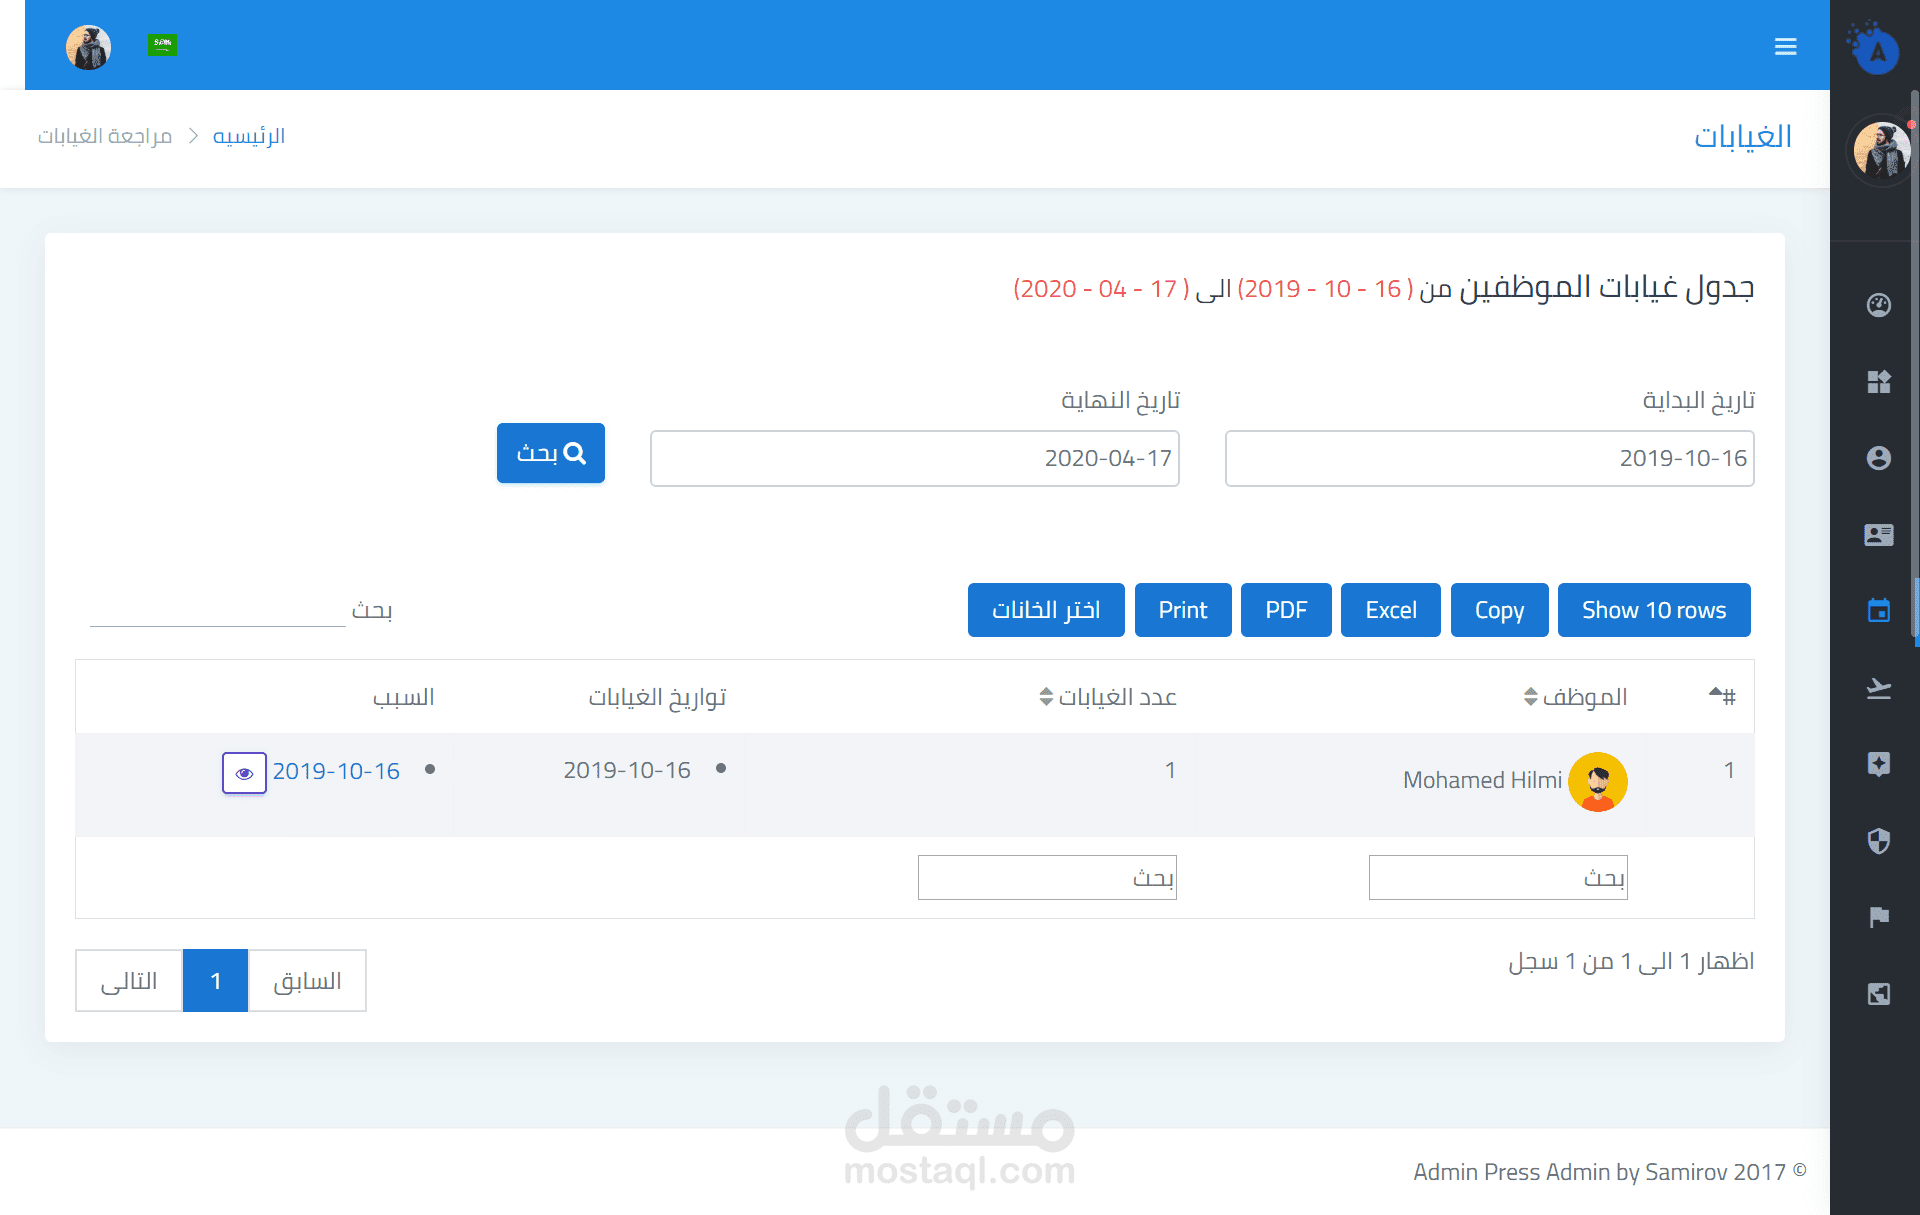Screen dimensions: 1920x1215
Task: Open the اختر الخانات column chooser
Action: coord(1045,610)
